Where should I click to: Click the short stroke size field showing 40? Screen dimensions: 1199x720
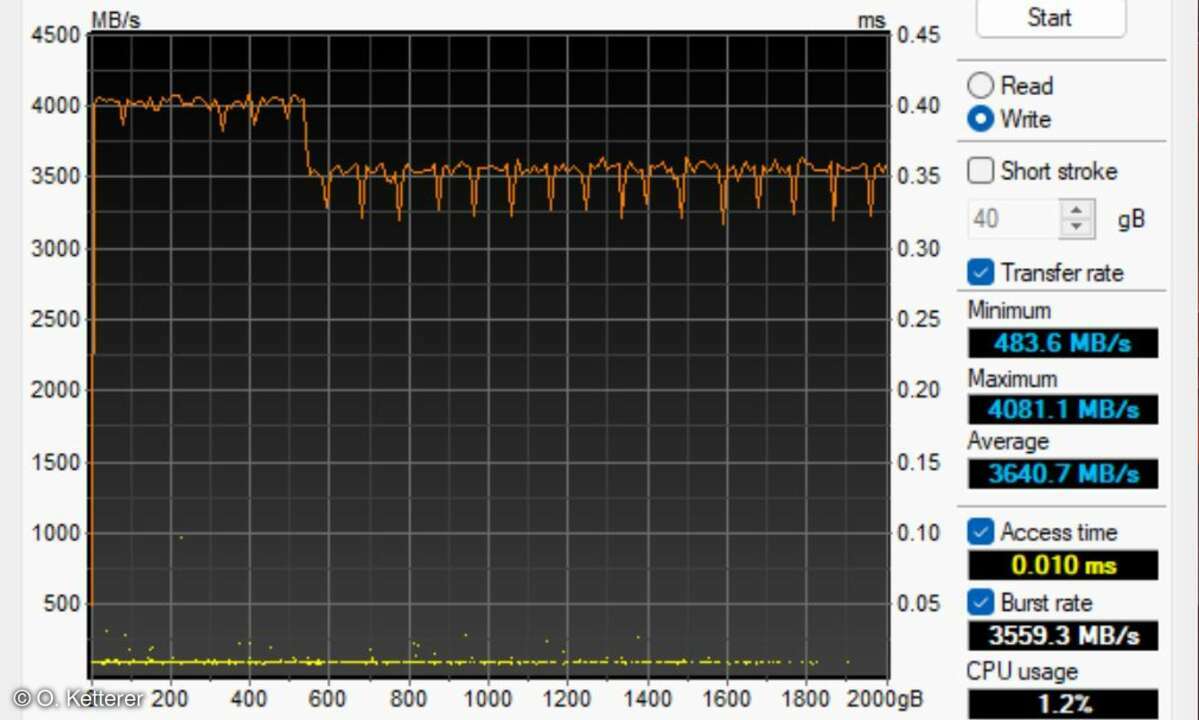click(1013, 219)
